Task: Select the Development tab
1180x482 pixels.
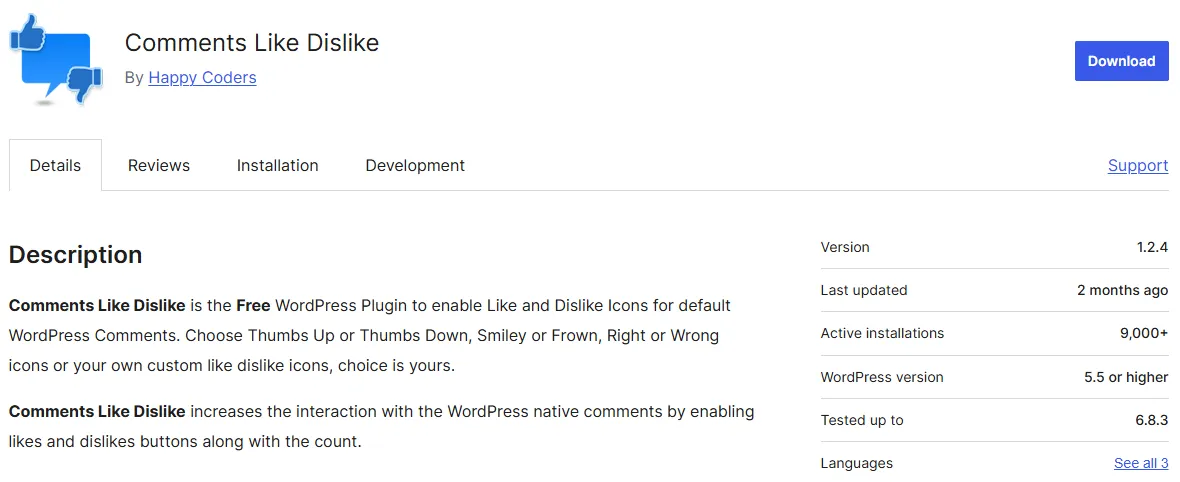Action: (415, 165)
